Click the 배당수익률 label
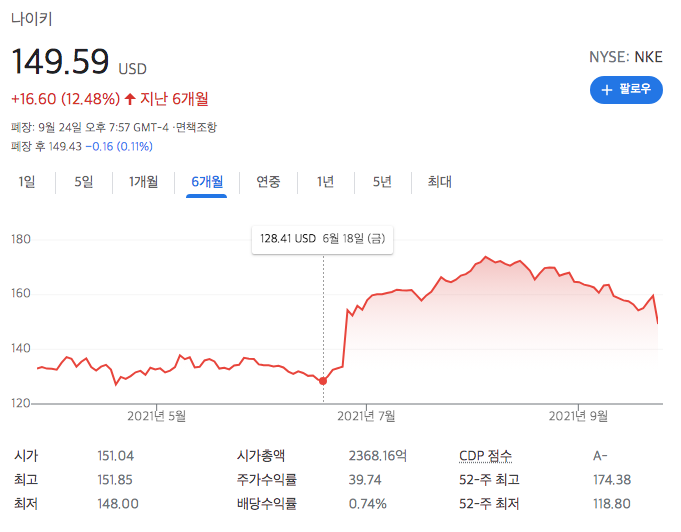 [267, 504]
